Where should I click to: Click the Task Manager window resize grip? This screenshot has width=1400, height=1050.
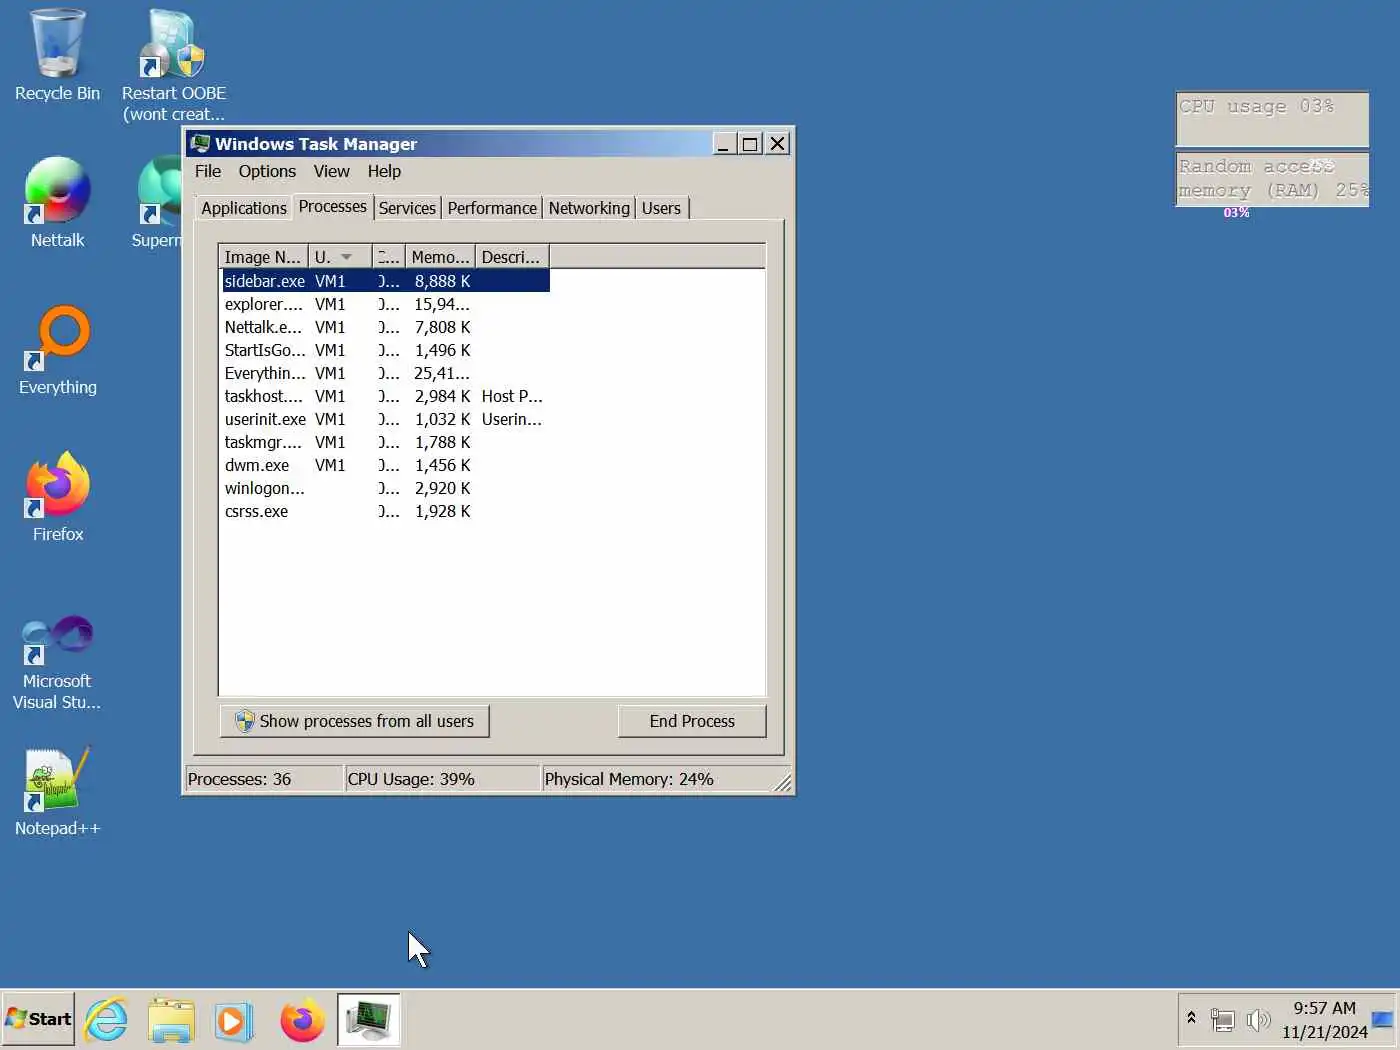784,783
